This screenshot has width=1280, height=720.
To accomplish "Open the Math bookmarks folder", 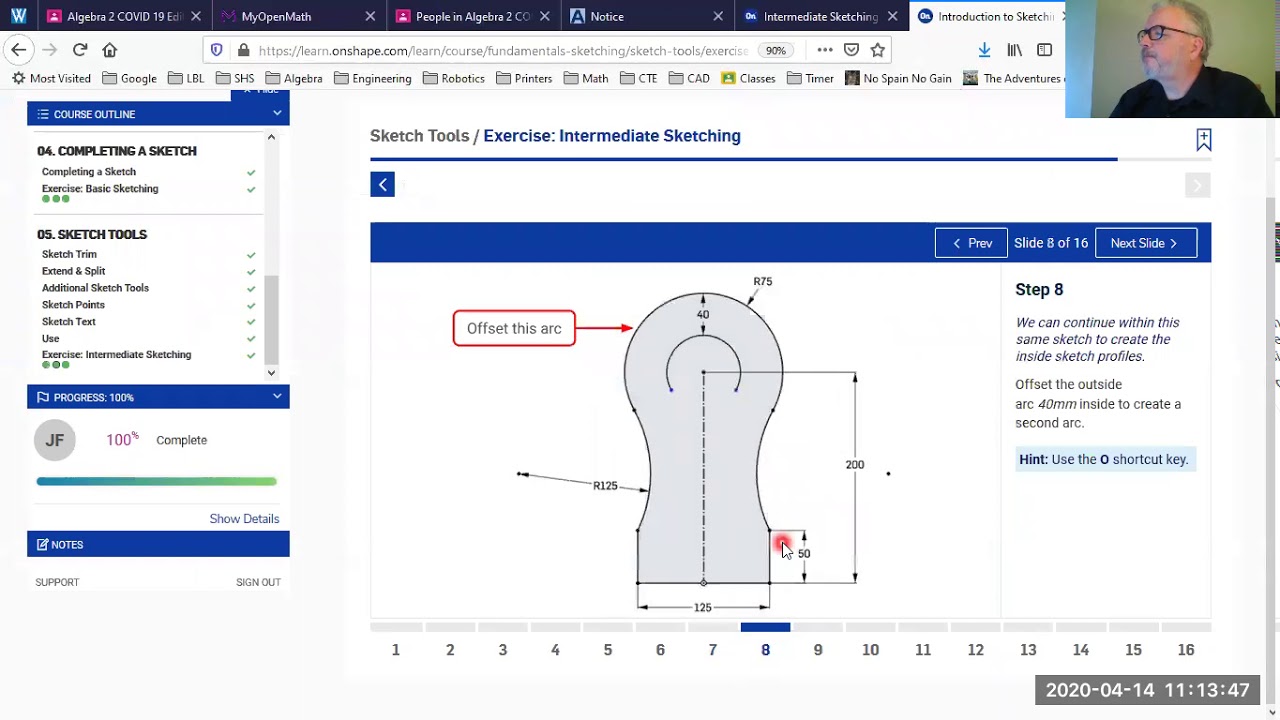I will click(x=585, y=78).
